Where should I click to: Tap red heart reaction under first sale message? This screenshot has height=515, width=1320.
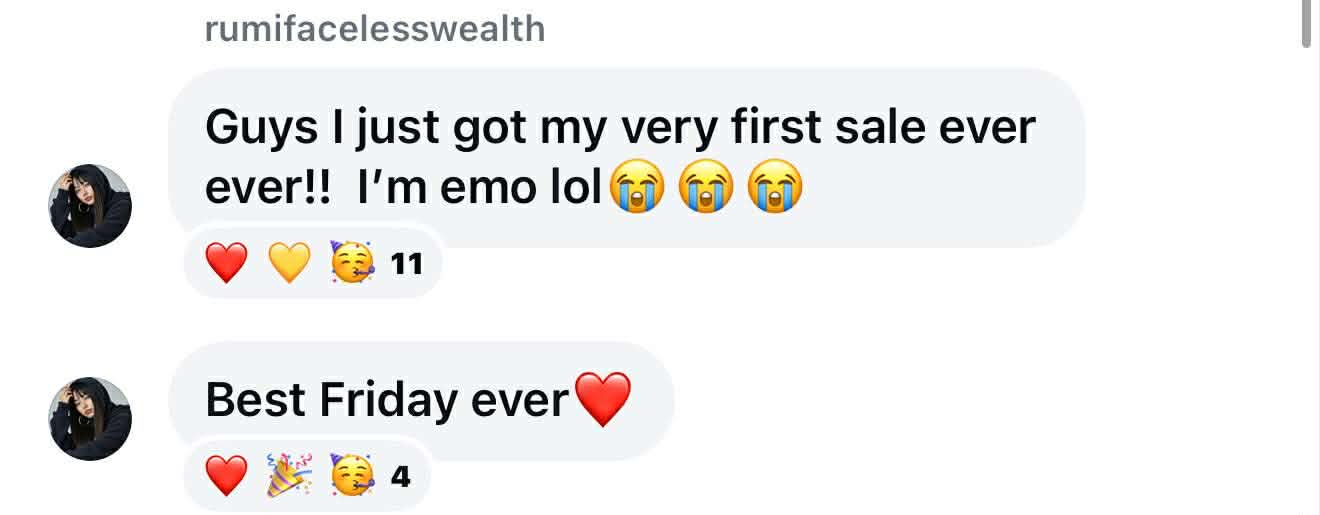point(226,264)
